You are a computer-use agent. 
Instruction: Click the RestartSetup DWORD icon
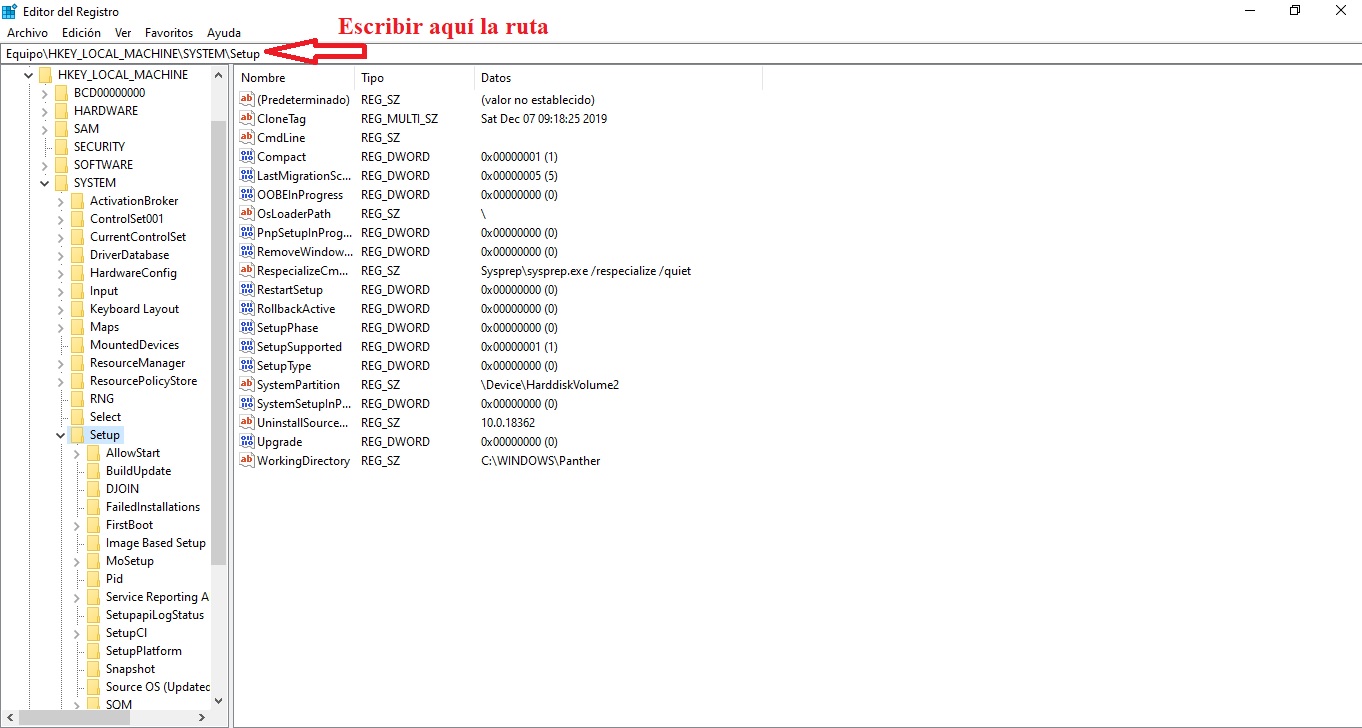pyautogui.click(x=247, y=289)
